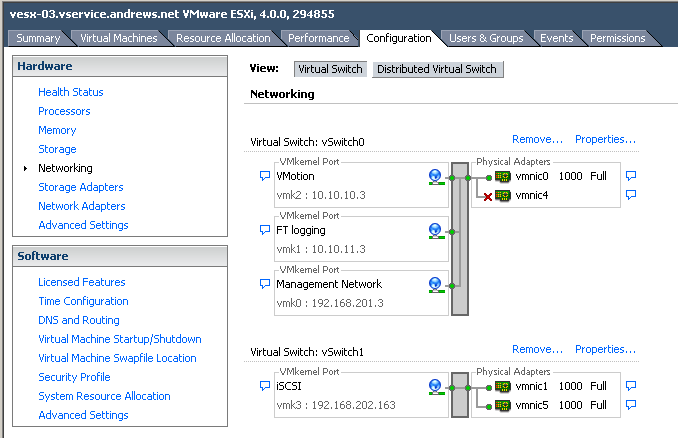Open the Virtual Machines tab
This screenshot has height=438, width=678.
[x=118, y=38]
